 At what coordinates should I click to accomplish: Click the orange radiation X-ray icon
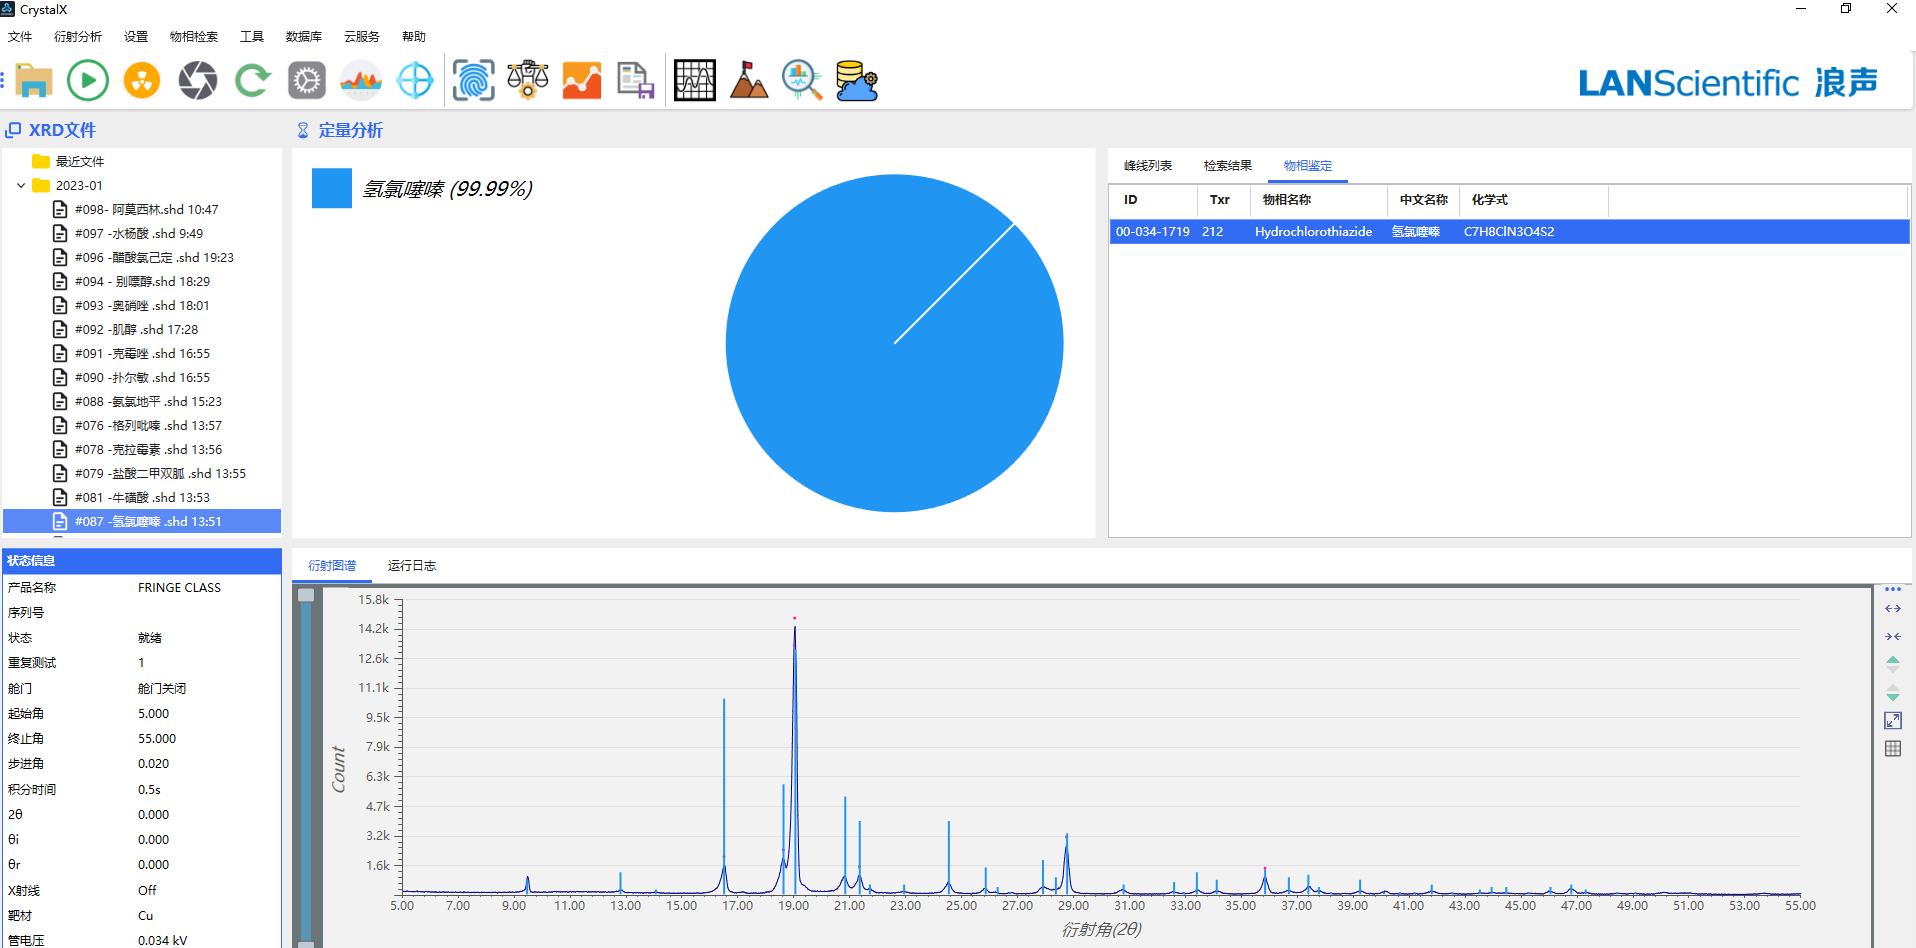point(142,80)
